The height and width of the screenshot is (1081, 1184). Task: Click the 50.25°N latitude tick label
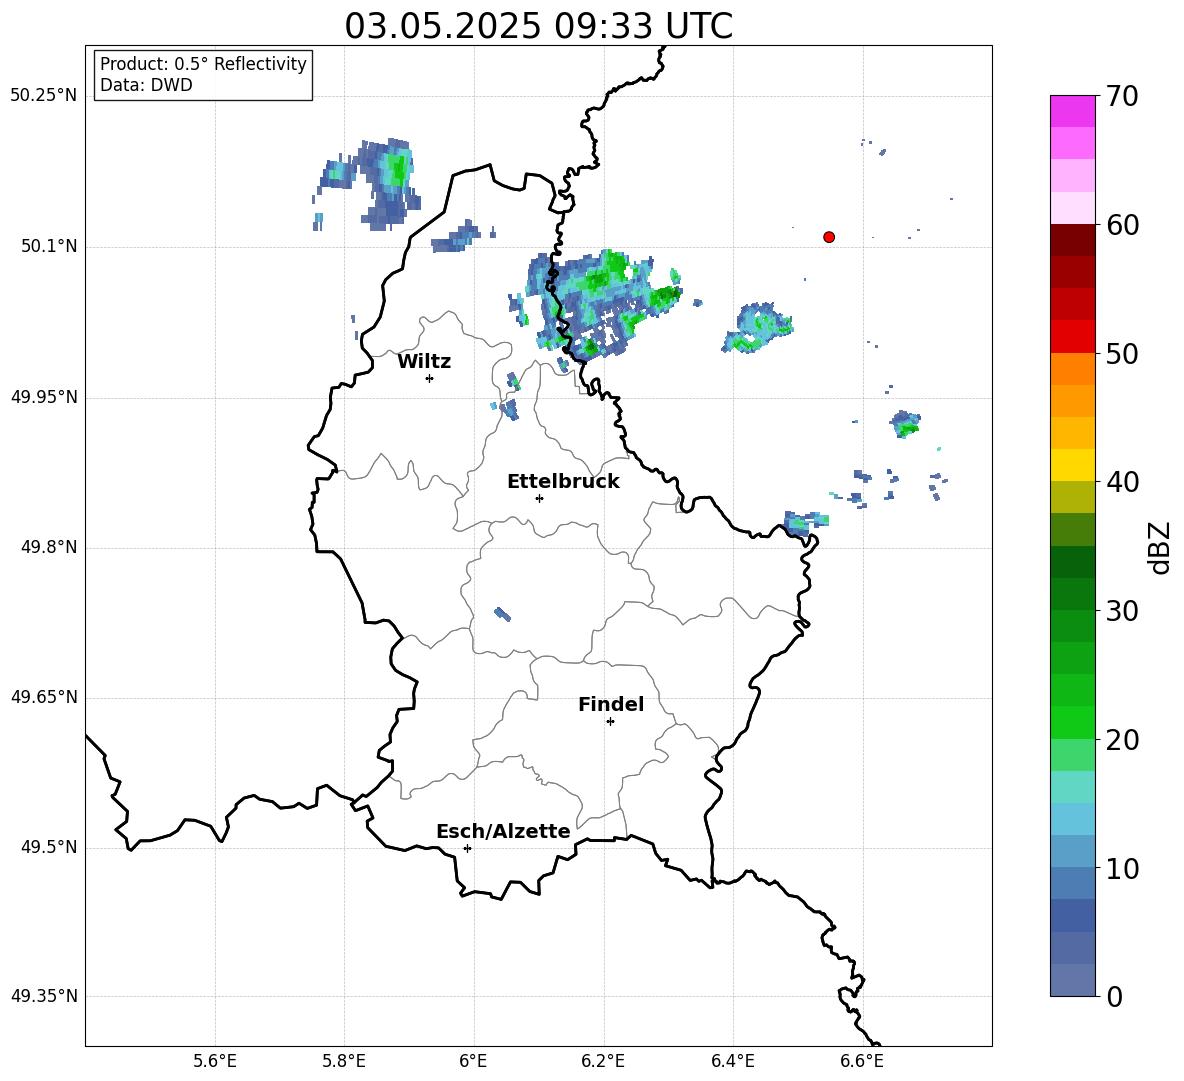click(x=44, y=96)
